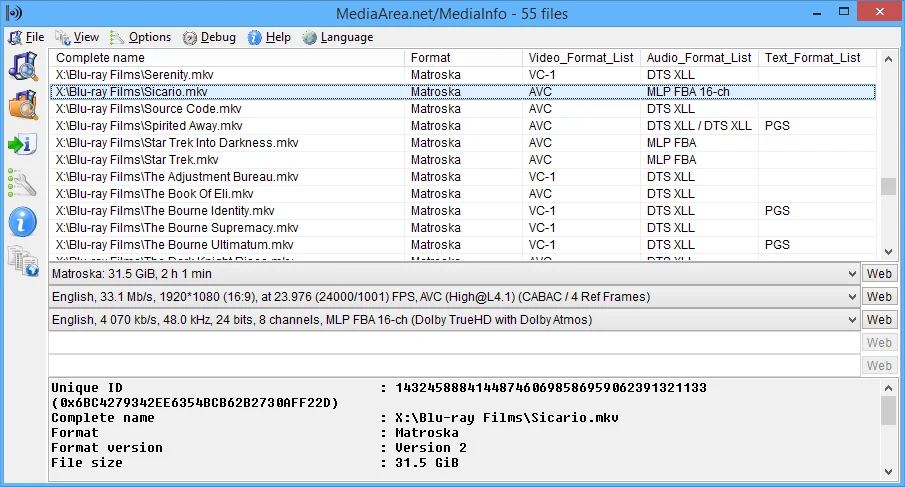This screenshot has height=487, width=905.
Task: Click the file list scrollbar down arrow
Action: [x=888, y=252]
